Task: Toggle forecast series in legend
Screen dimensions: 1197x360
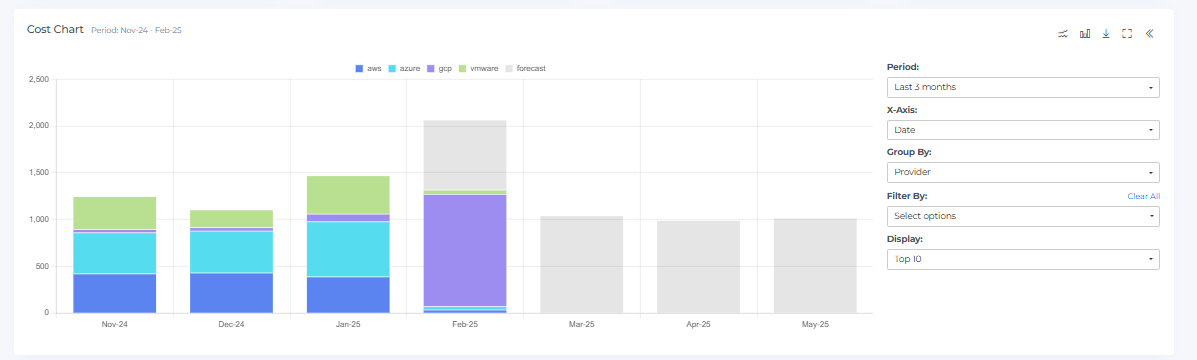Action: 525,69
